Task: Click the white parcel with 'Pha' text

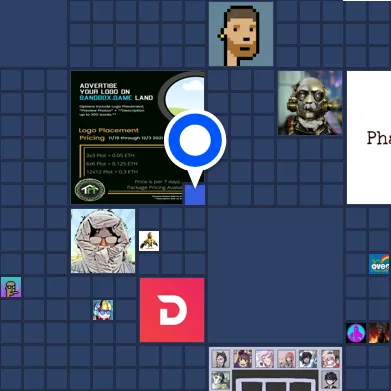Action: [369, 137]
